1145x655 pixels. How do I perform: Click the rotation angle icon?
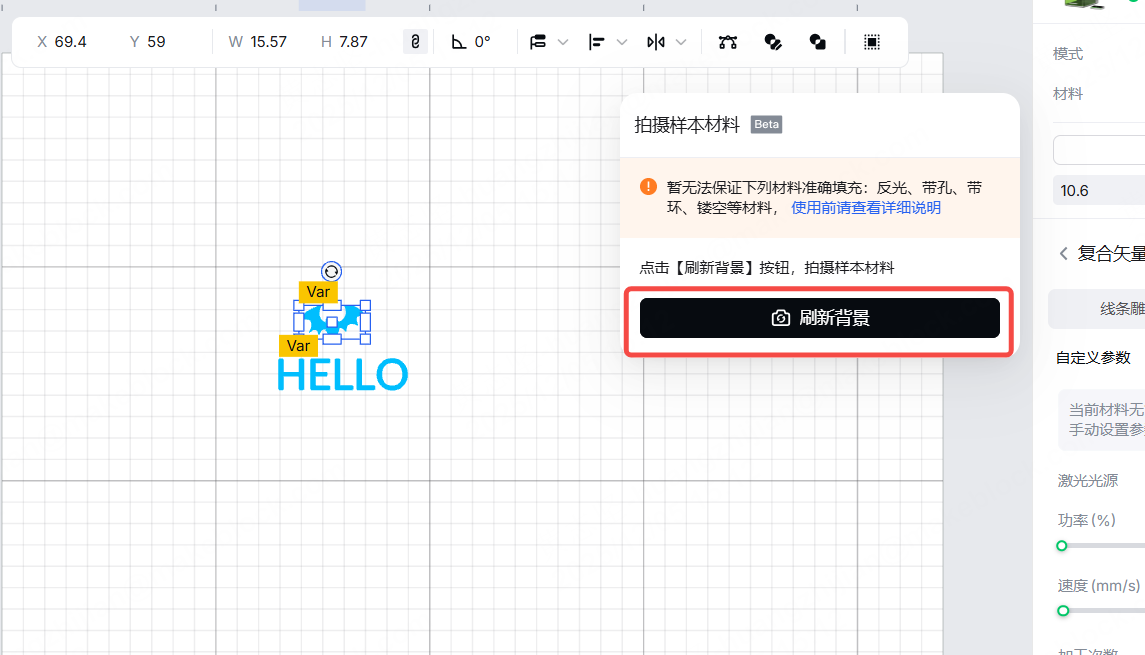459,42
